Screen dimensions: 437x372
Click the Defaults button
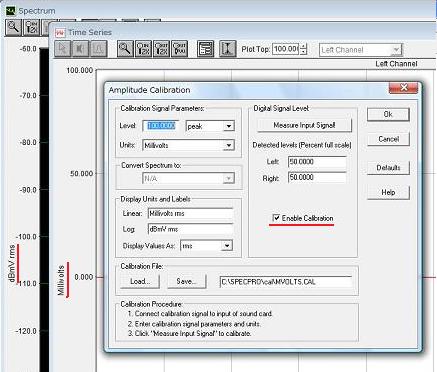pyautogui.click(x=388, y=168)
